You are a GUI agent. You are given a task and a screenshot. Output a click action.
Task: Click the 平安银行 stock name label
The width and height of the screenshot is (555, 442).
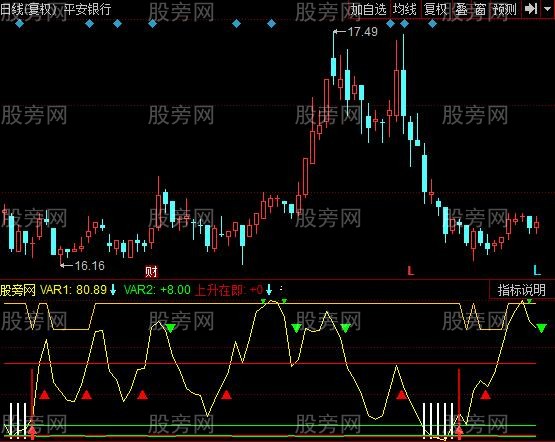click(87, 9)
